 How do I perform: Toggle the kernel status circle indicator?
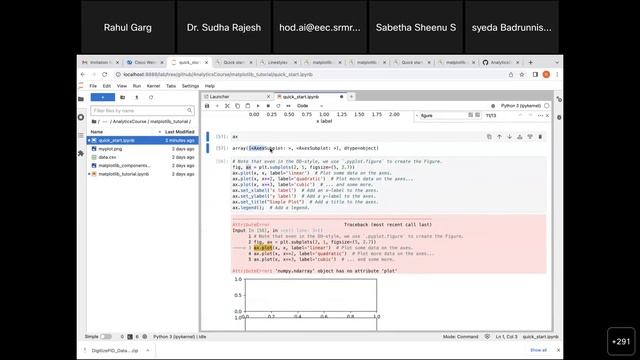547,106
